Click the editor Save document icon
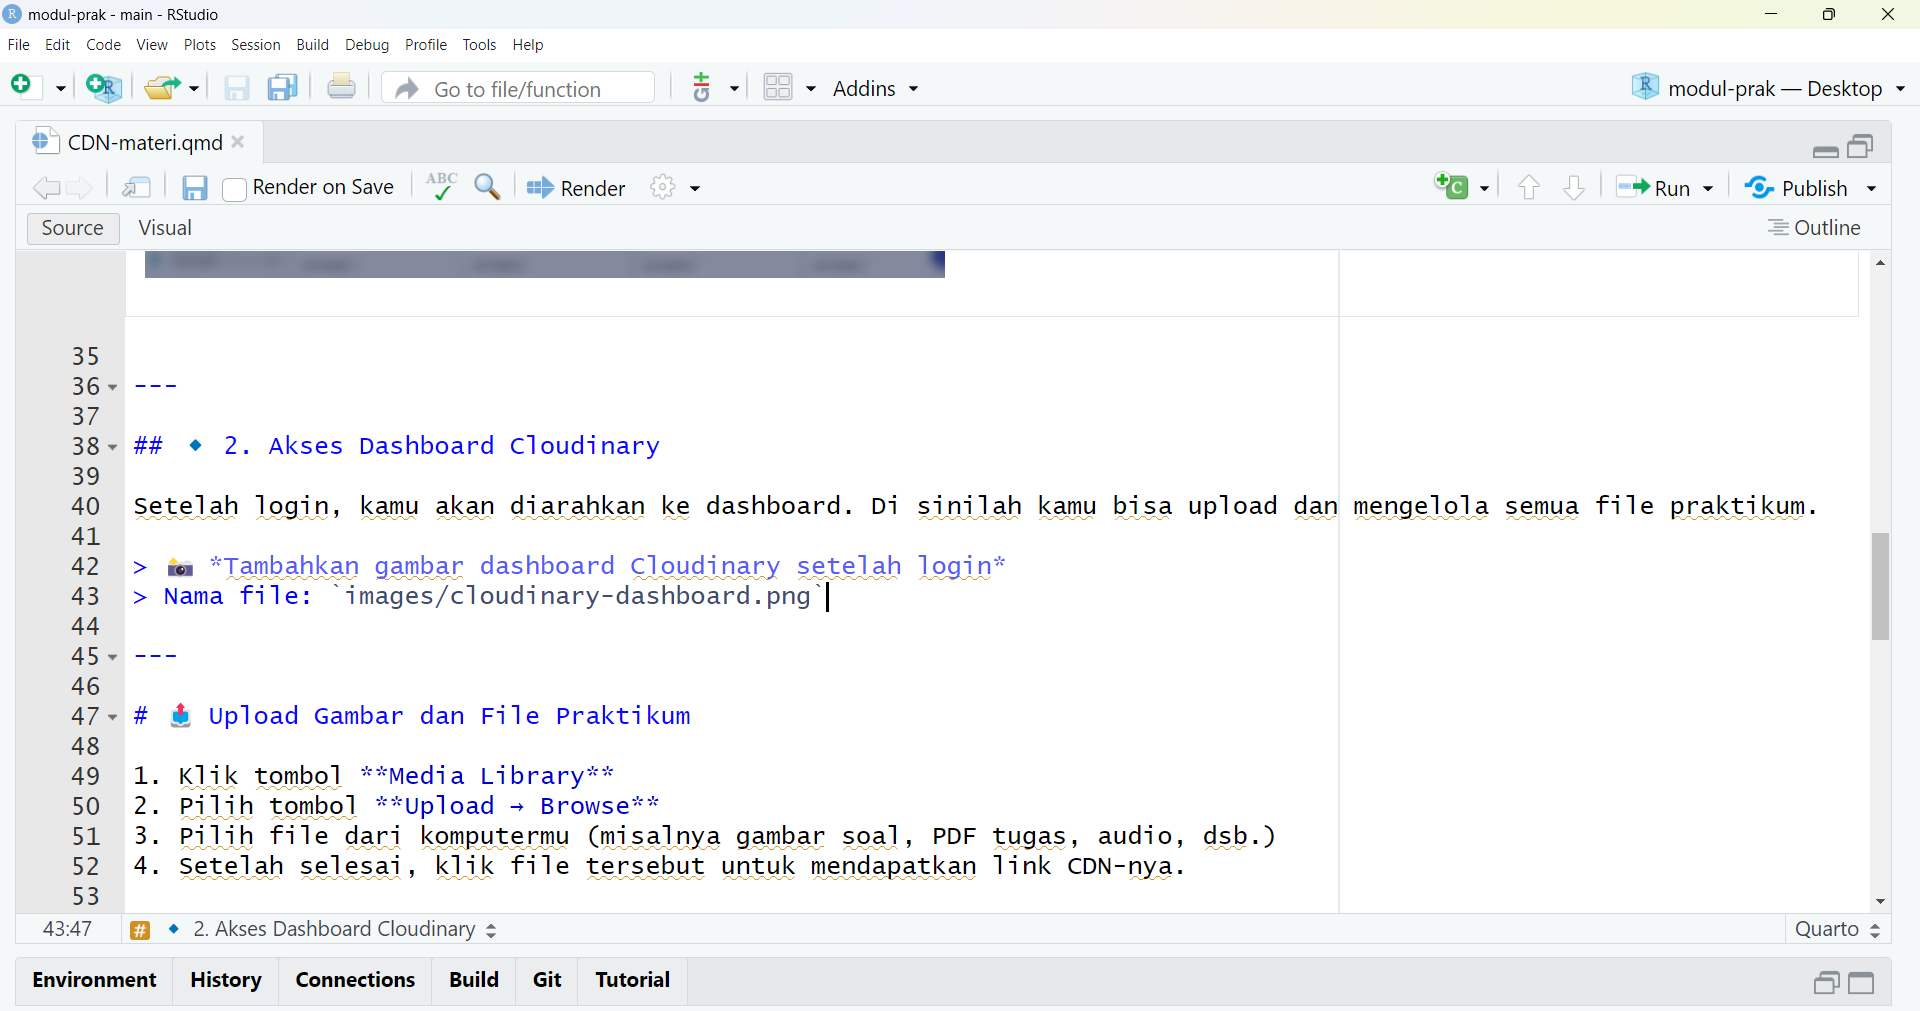This screenshot has width=1920, height=1011. pos(194,188)
